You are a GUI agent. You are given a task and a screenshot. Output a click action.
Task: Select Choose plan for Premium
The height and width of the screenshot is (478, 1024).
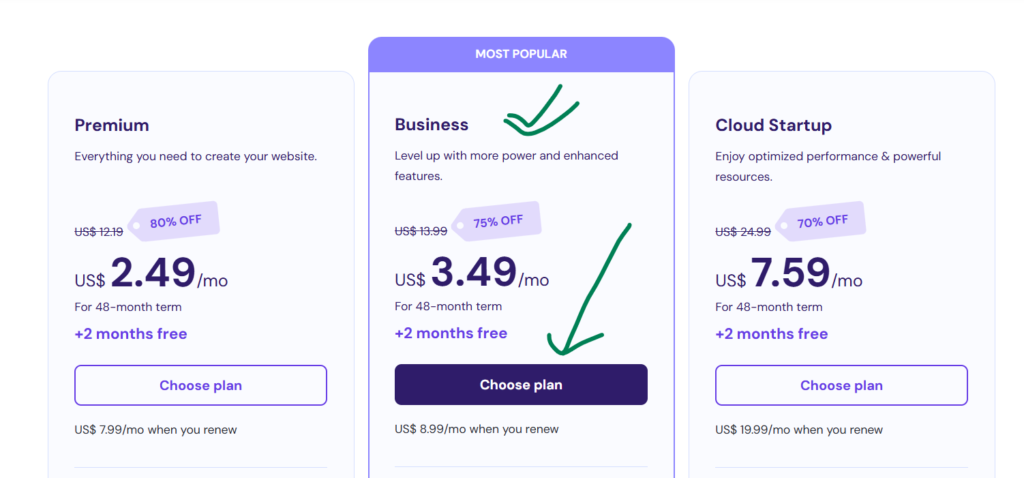coord(200,385)
